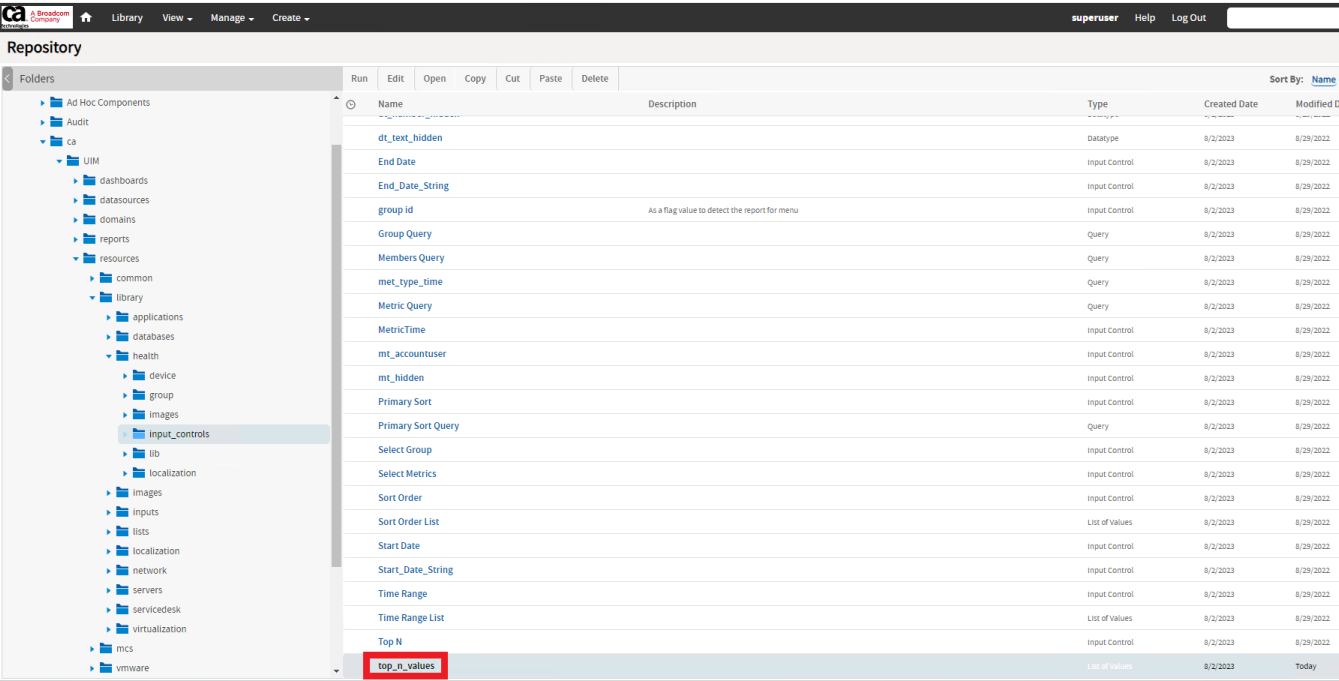Open the Manage menu
Screen dimensions: 1339x681
click(232, 18)
